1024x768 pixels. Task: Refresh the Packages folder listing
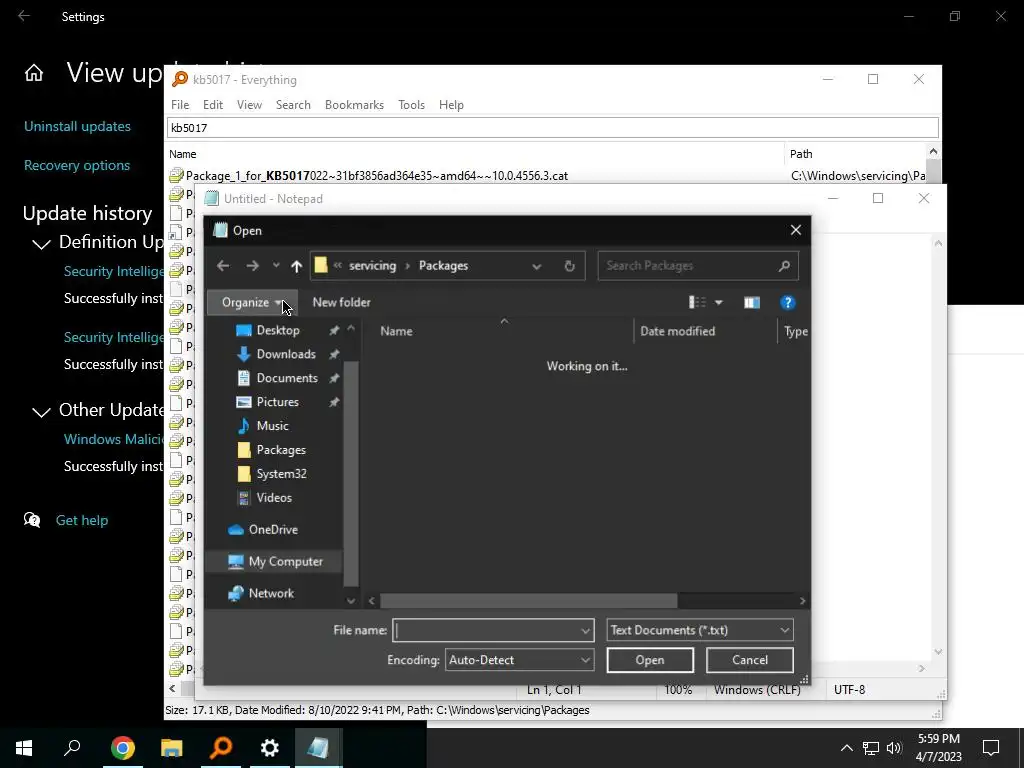coord(569,266)
